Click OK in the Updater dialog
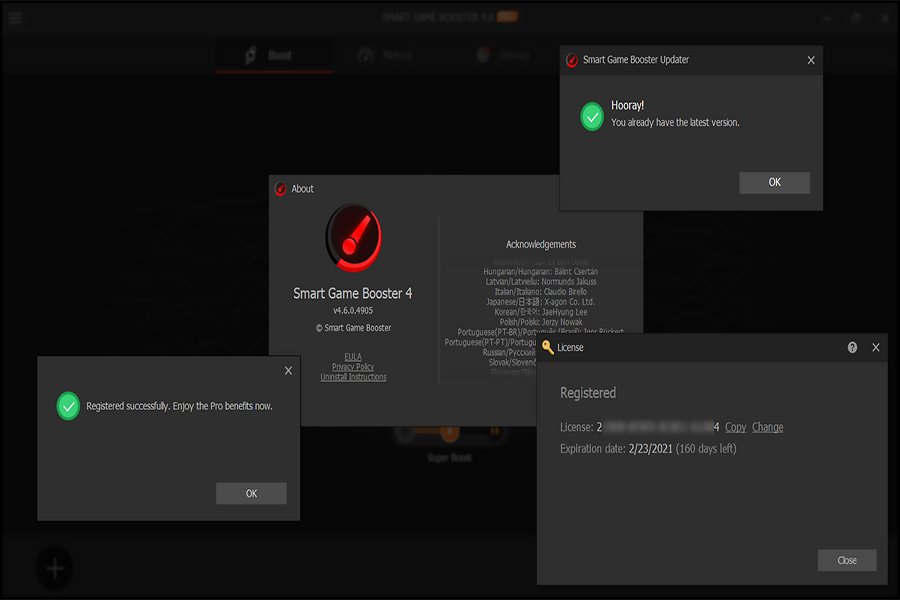900x600 pixels. (x=774, y=183)
